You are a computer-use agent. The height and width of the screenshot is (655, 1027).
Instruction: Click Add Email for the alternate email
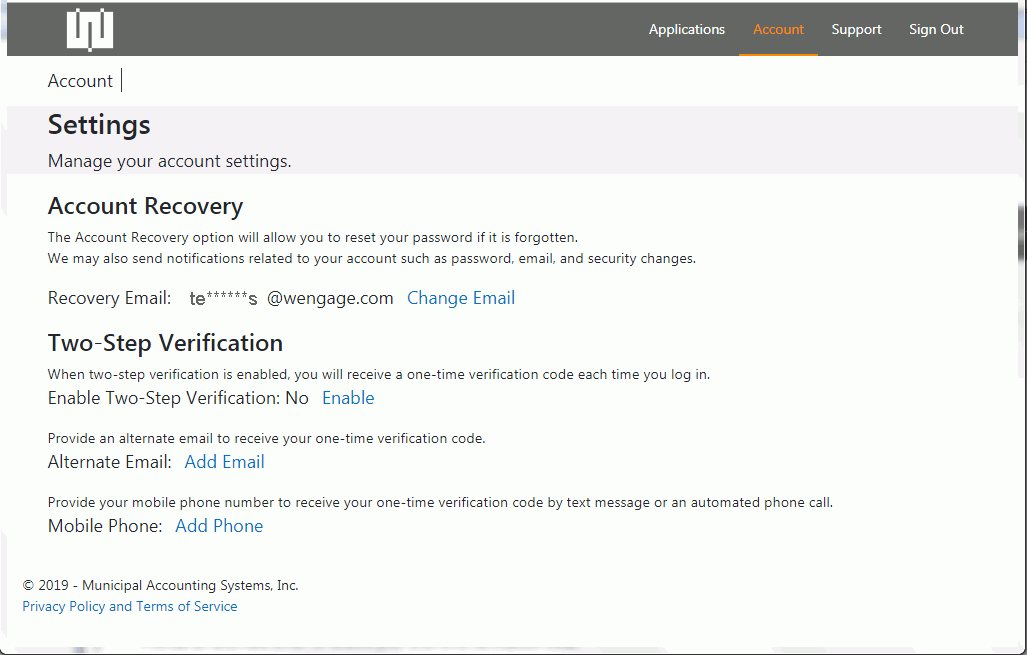[224, 462]
